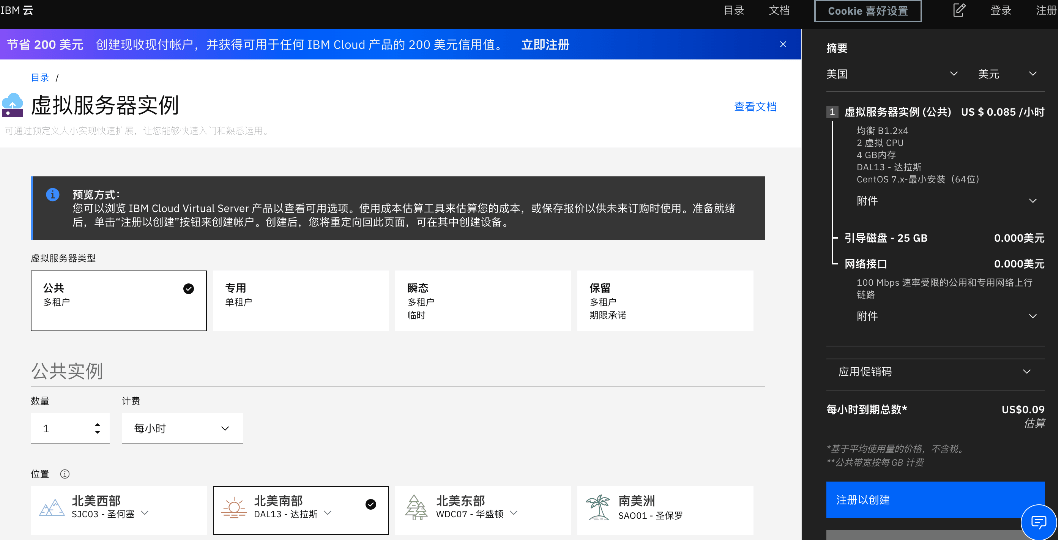Click the 均衡 B1.2x4 profile text
The height and width of the screenshot is (540, 1058).
coord(883,130)
